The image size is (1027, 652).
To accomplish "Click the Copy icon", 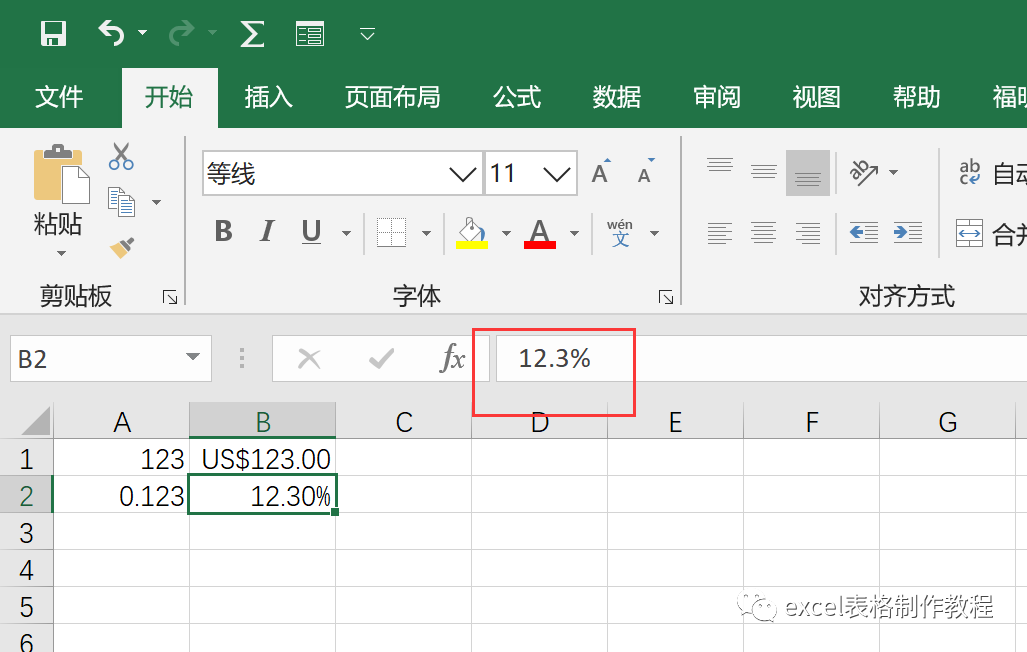I will point(121,202).
